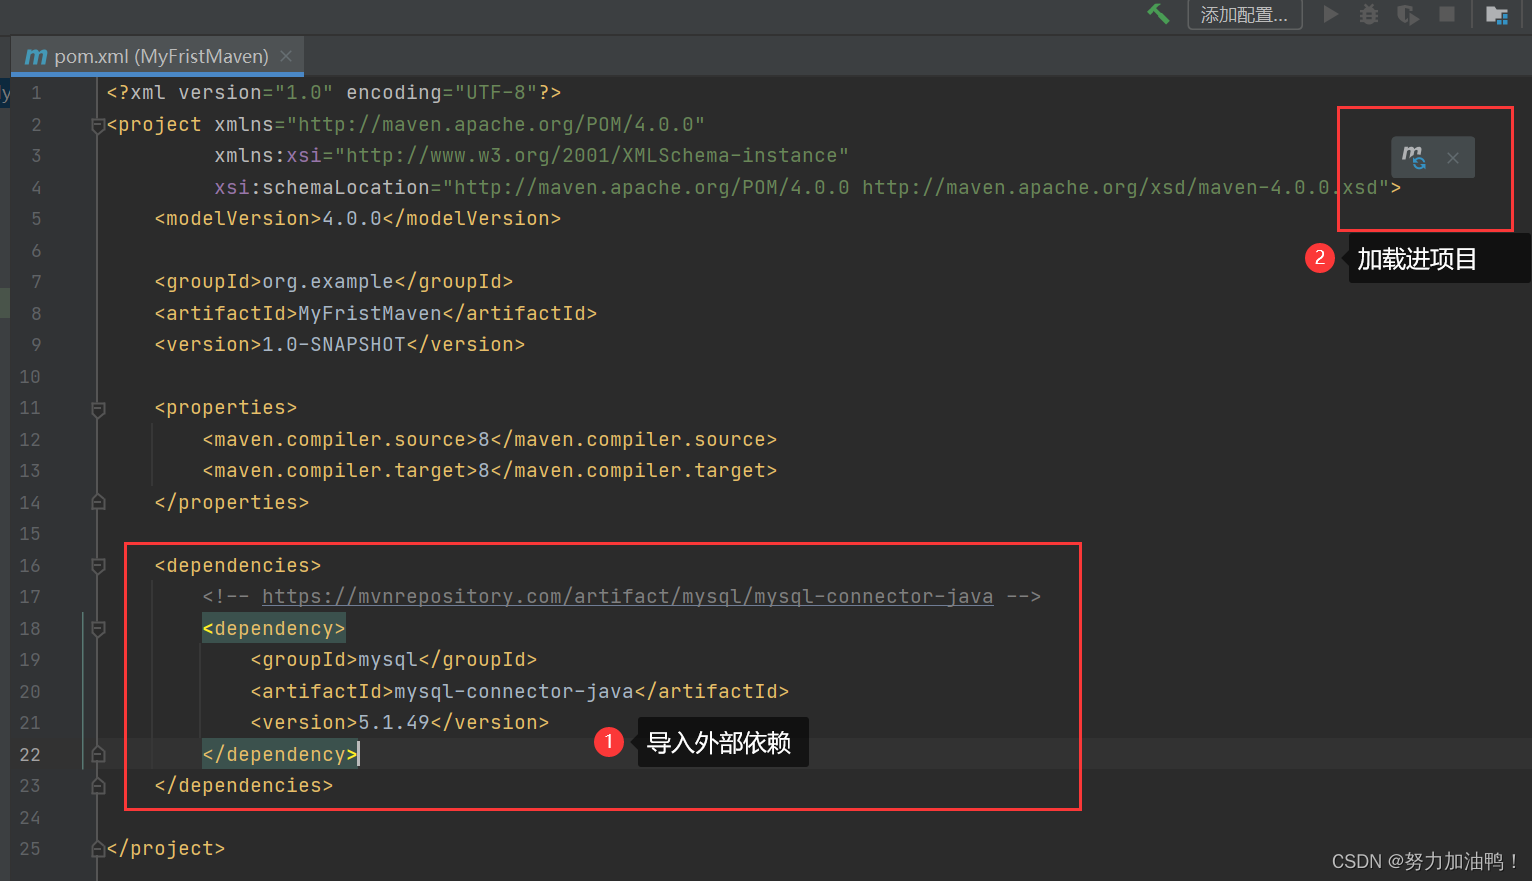
Task: Click the maven.compiler.source value line
Action: point(489,440)
